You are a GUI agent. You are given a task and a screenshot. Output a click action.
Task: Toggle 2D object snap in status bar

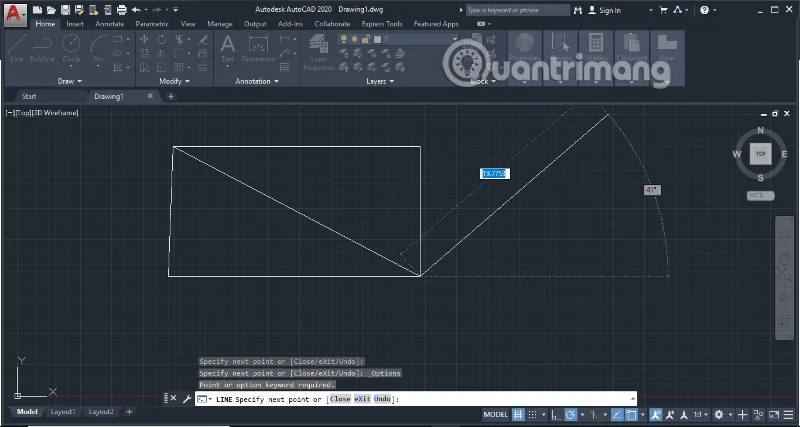coord(631,414)
